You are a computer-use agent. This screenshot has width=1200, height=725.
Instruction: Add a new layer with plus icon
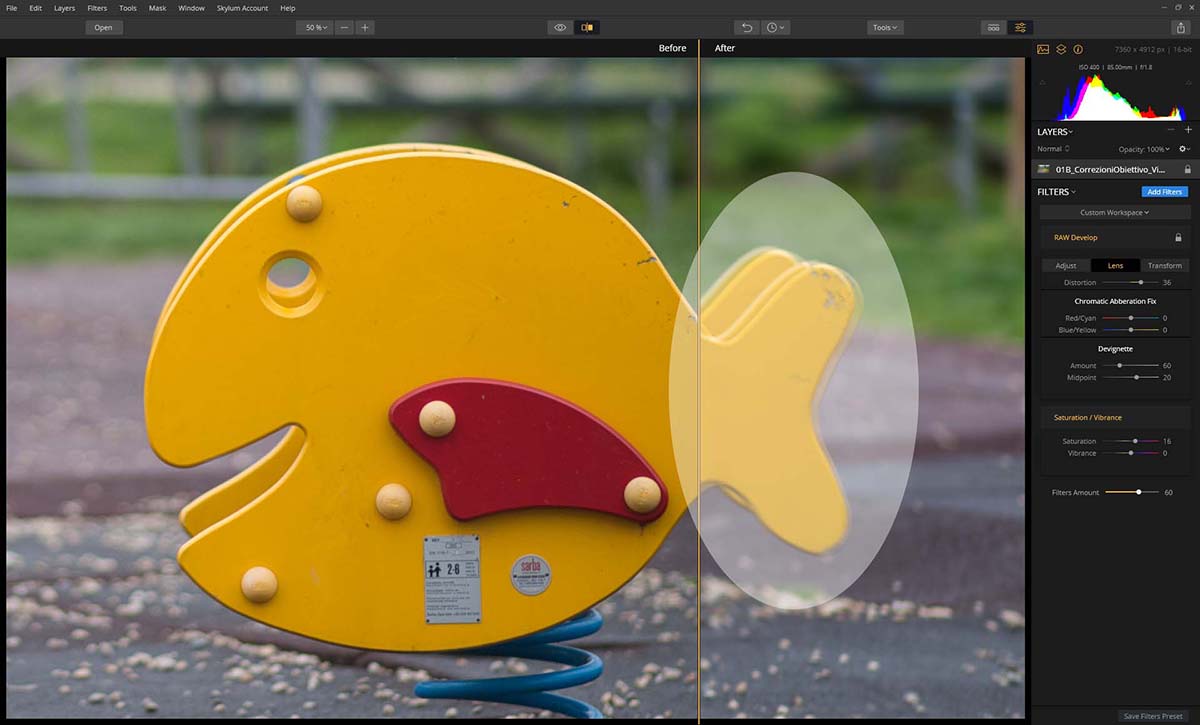pos(1188,130)
